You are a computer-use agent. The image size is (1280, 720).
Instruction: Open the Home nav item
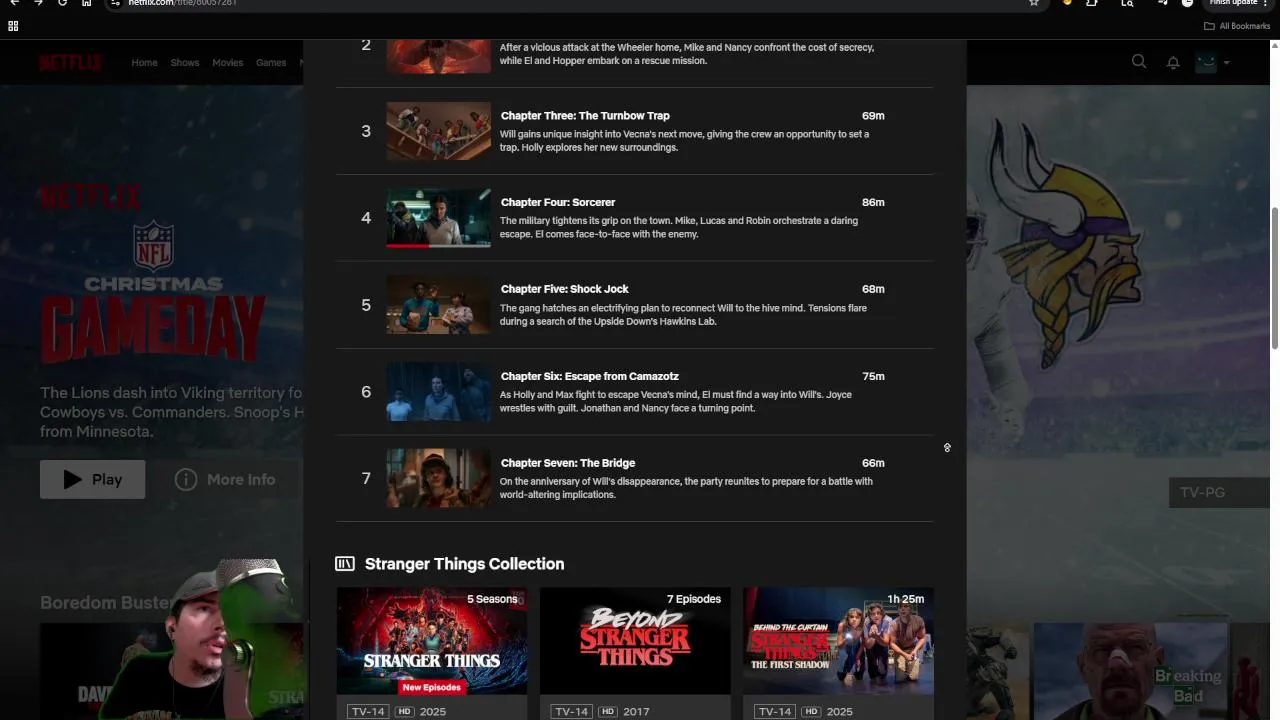tap(144, 62)
